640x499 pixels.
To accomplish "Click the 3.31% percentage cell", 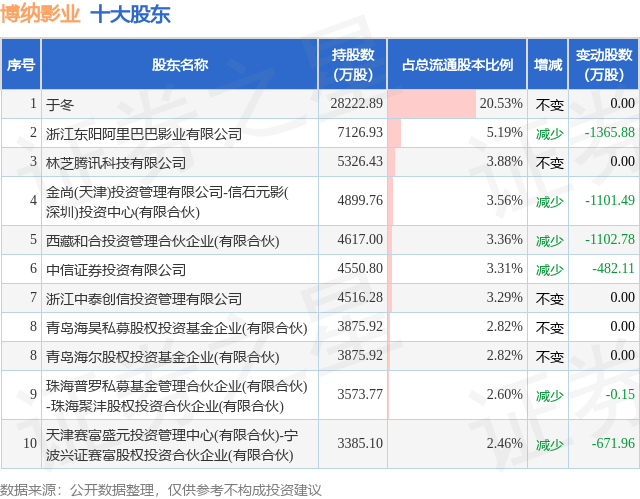I will pyautogui.click(x=457, y=269).
